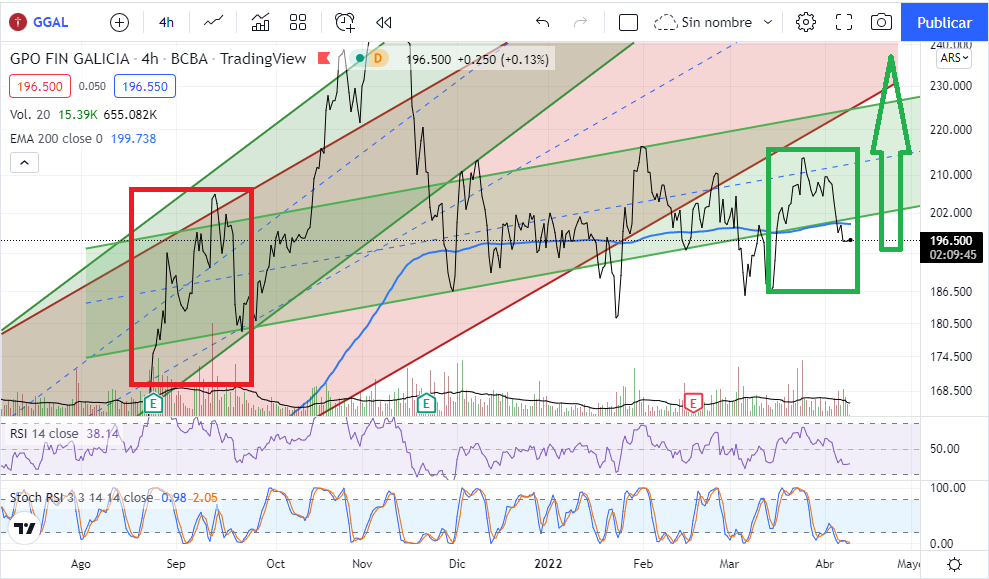Viewport: 989px width, 579px height.
Task: Open chart settings gear
Action: 805,23
